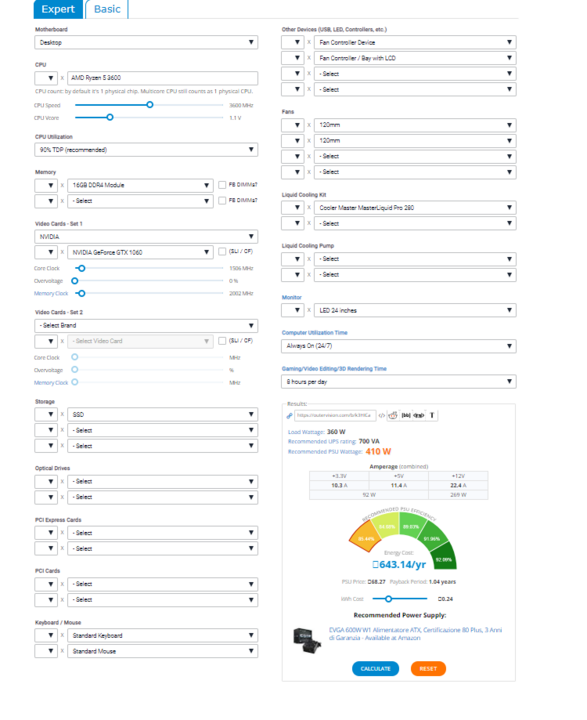Click the results share URL field
This screenshot has width=587, height=720.
coord(335,416)
